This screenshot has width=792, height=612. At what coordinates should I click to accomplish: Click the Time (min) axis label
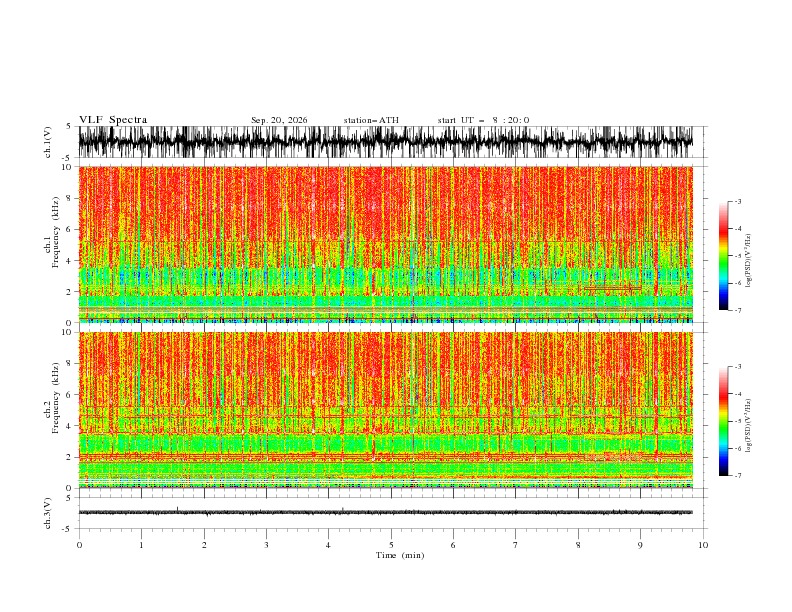[400, 555]
